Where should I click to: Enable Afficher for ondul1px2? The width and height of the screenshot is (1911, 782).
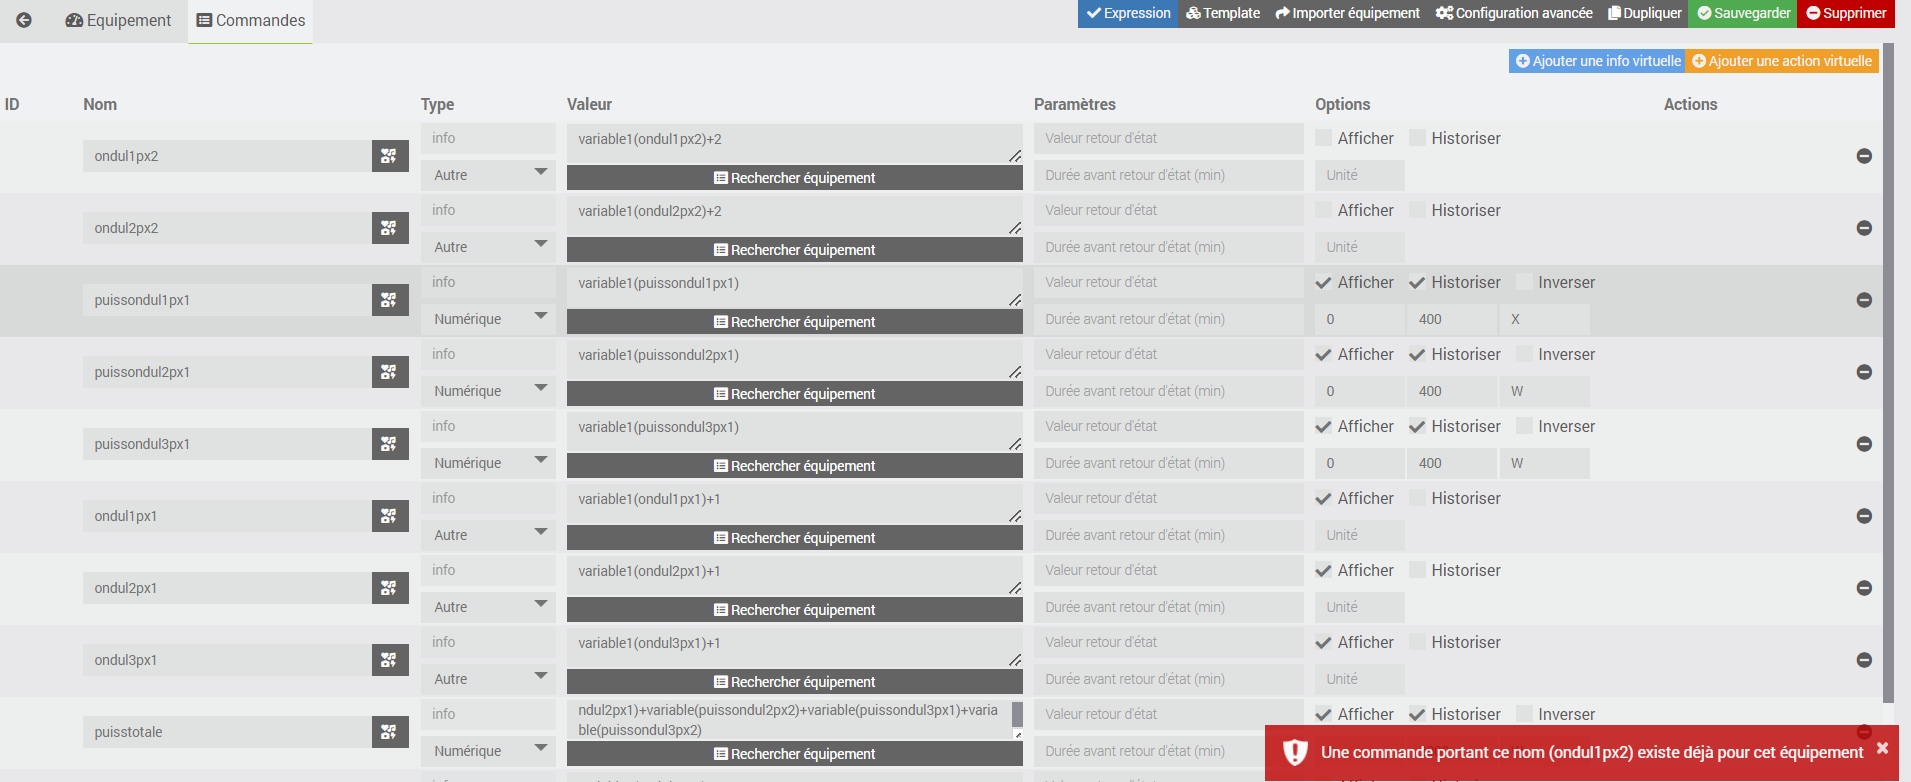tap(1323, 138)
